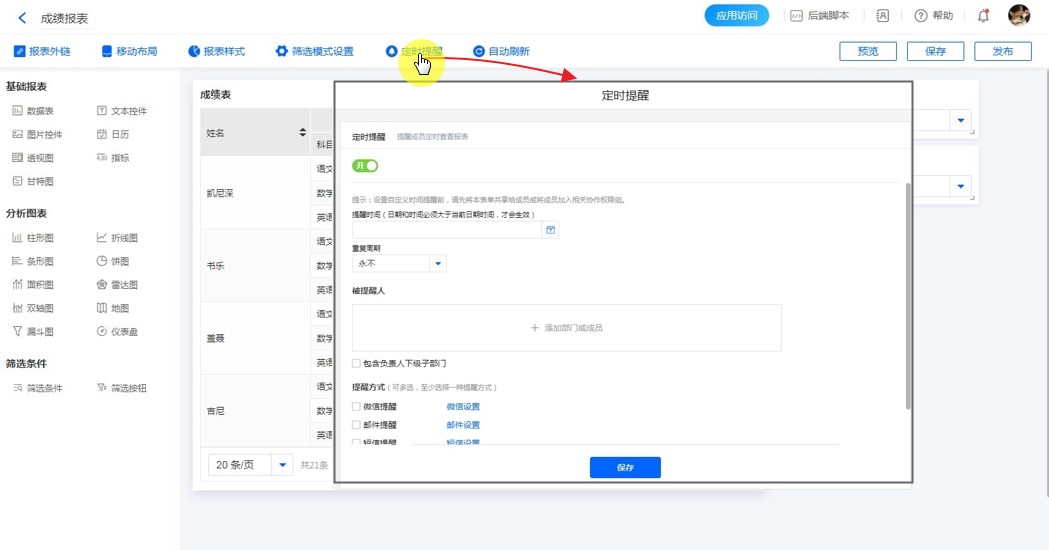1049x550 pixels.
Task: Open 筛选模式设置 in the toolbar
Action: pyautogui.click(x=314, y=51)
